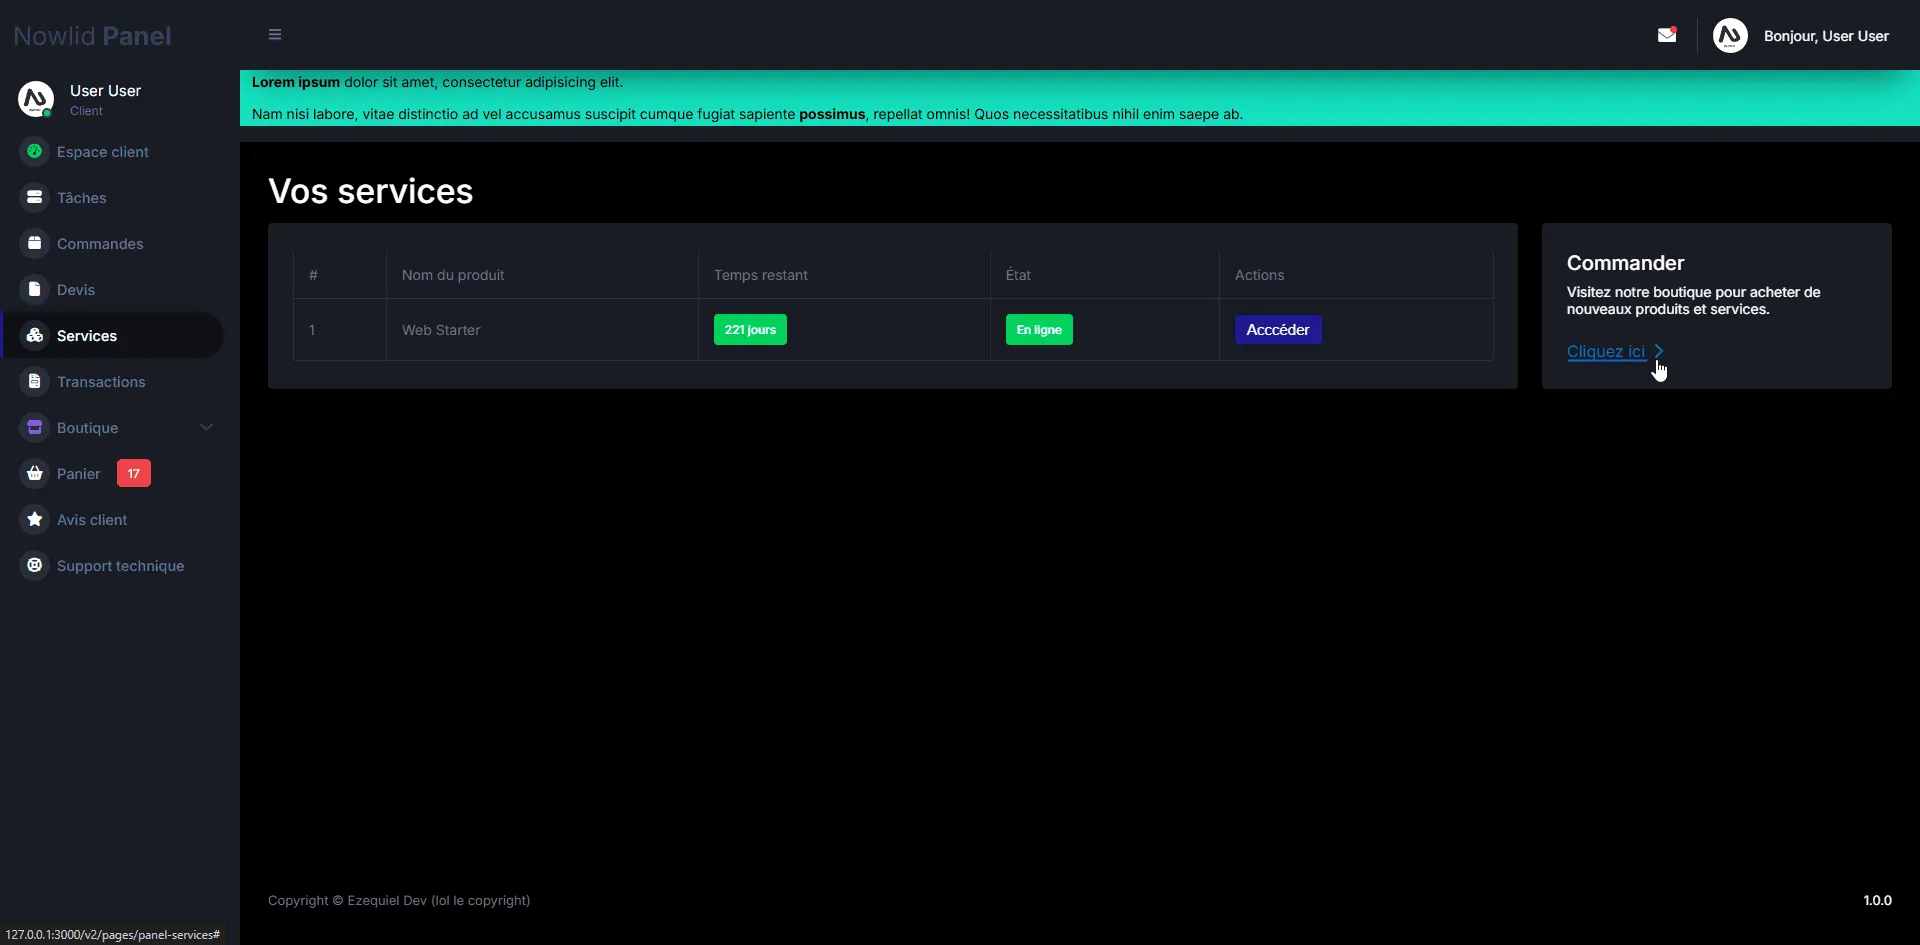
Task: Click the Avis client star icon
Action: [35, 520]
